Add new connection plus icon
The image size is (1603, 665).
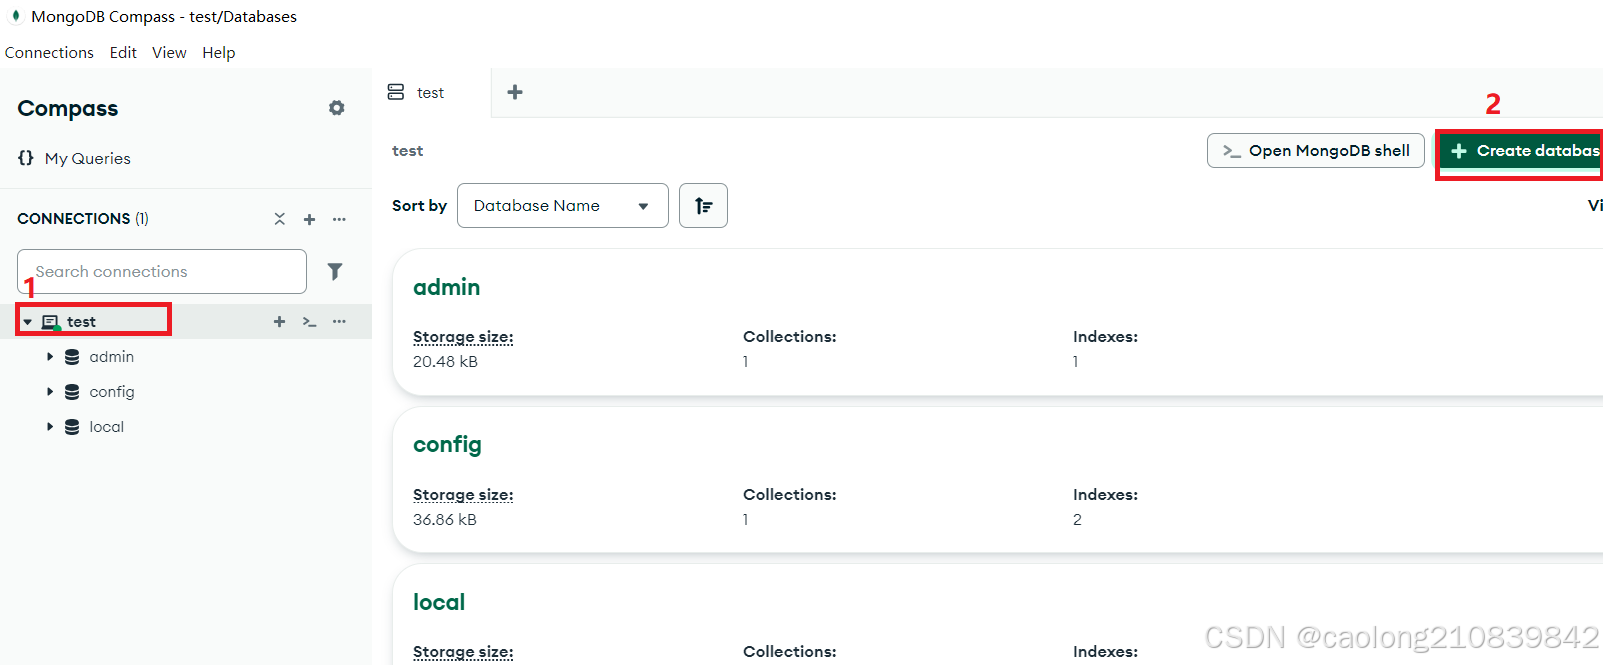point(310,219)
